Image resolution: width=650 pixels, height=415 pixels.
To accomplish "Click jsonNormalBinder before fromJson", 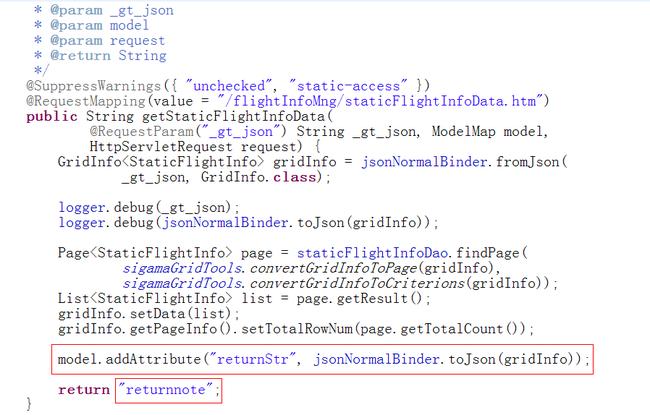I will (x=424, y=162).
